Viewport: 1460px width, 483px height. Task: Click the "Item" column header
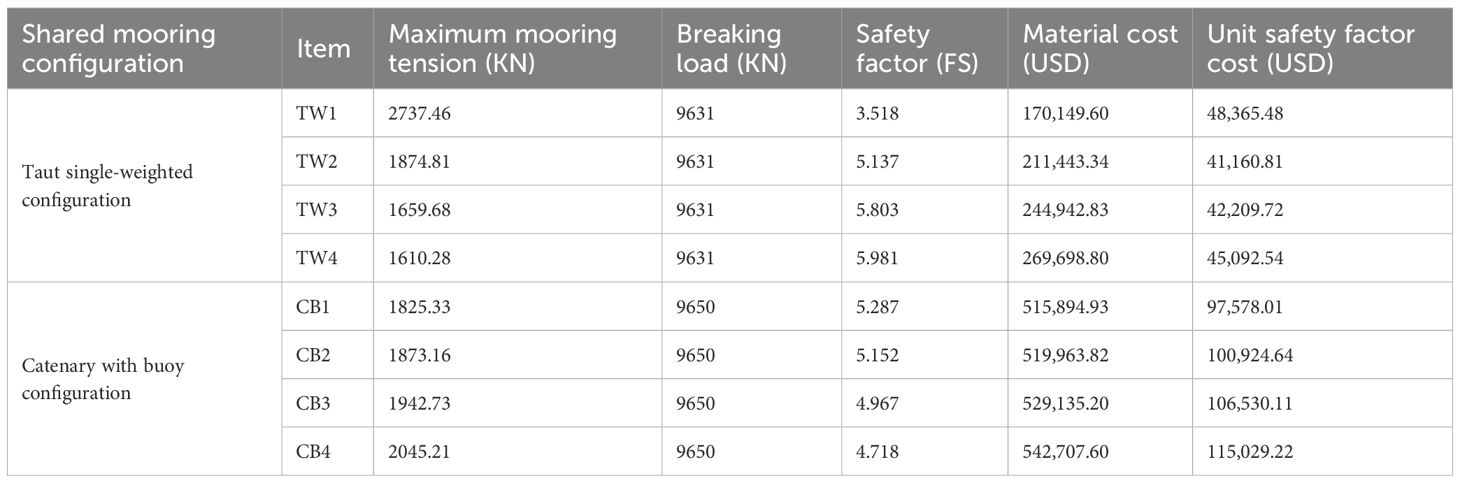click(323, 49)
